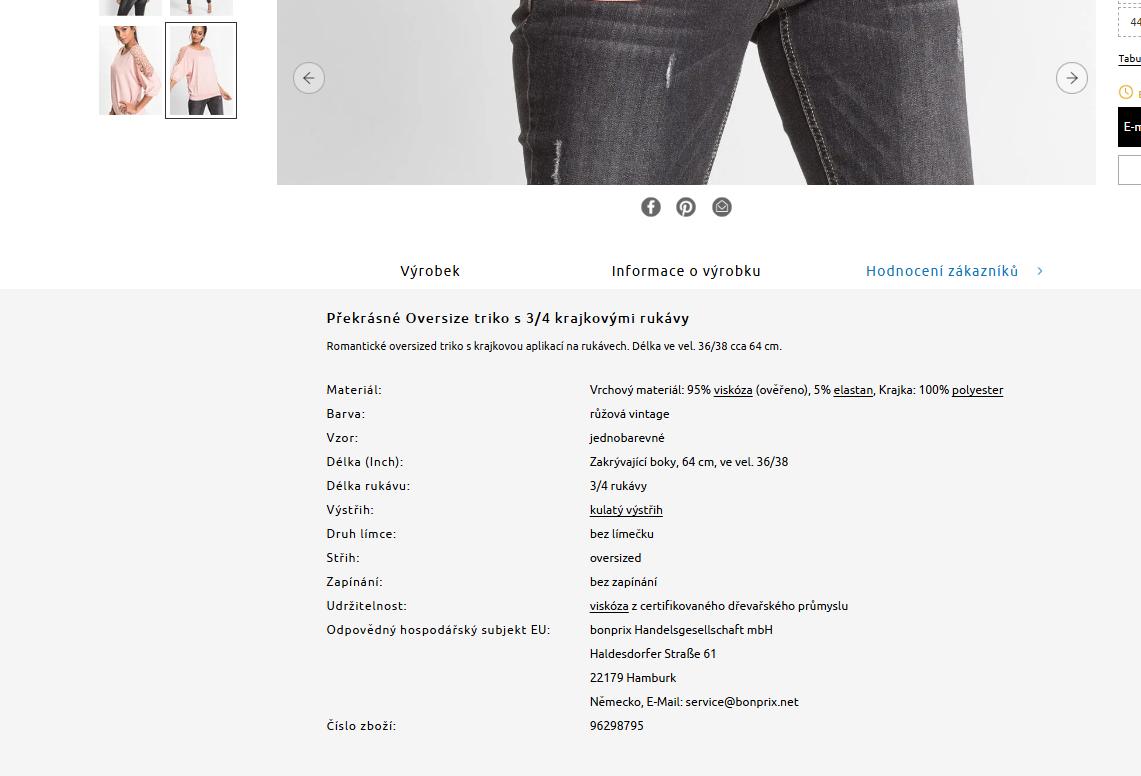Go to the previous product image arrow
The image size is (1141, 776).
pos(309,78)
